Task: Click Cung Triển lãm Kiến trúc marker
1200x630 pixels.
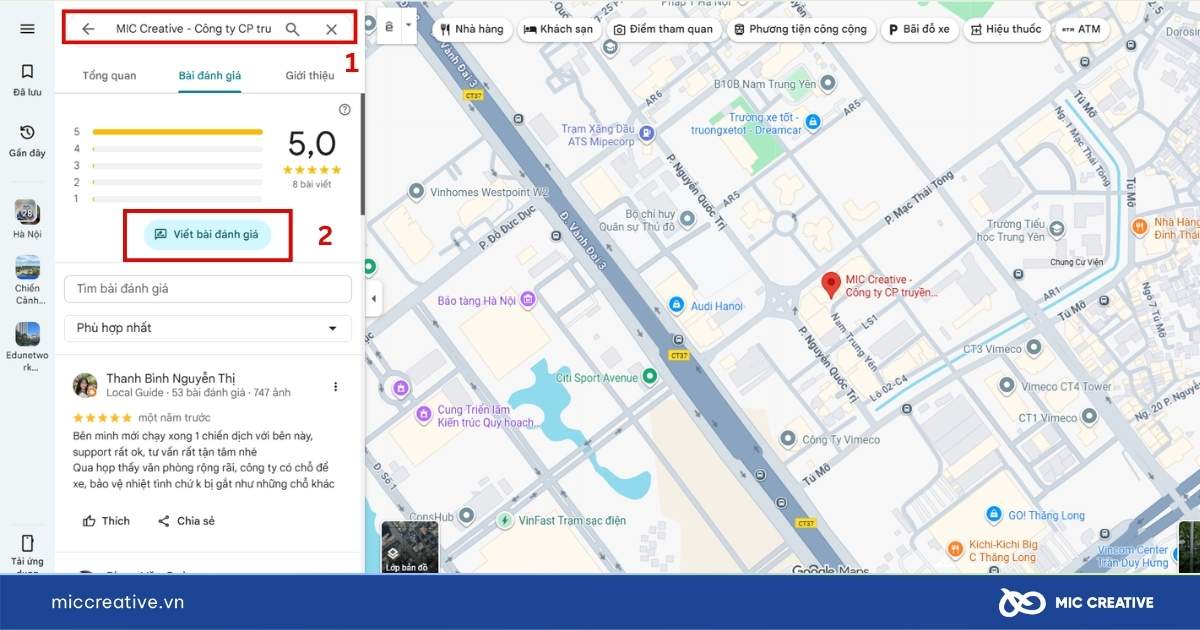Action: coord(424,412)
